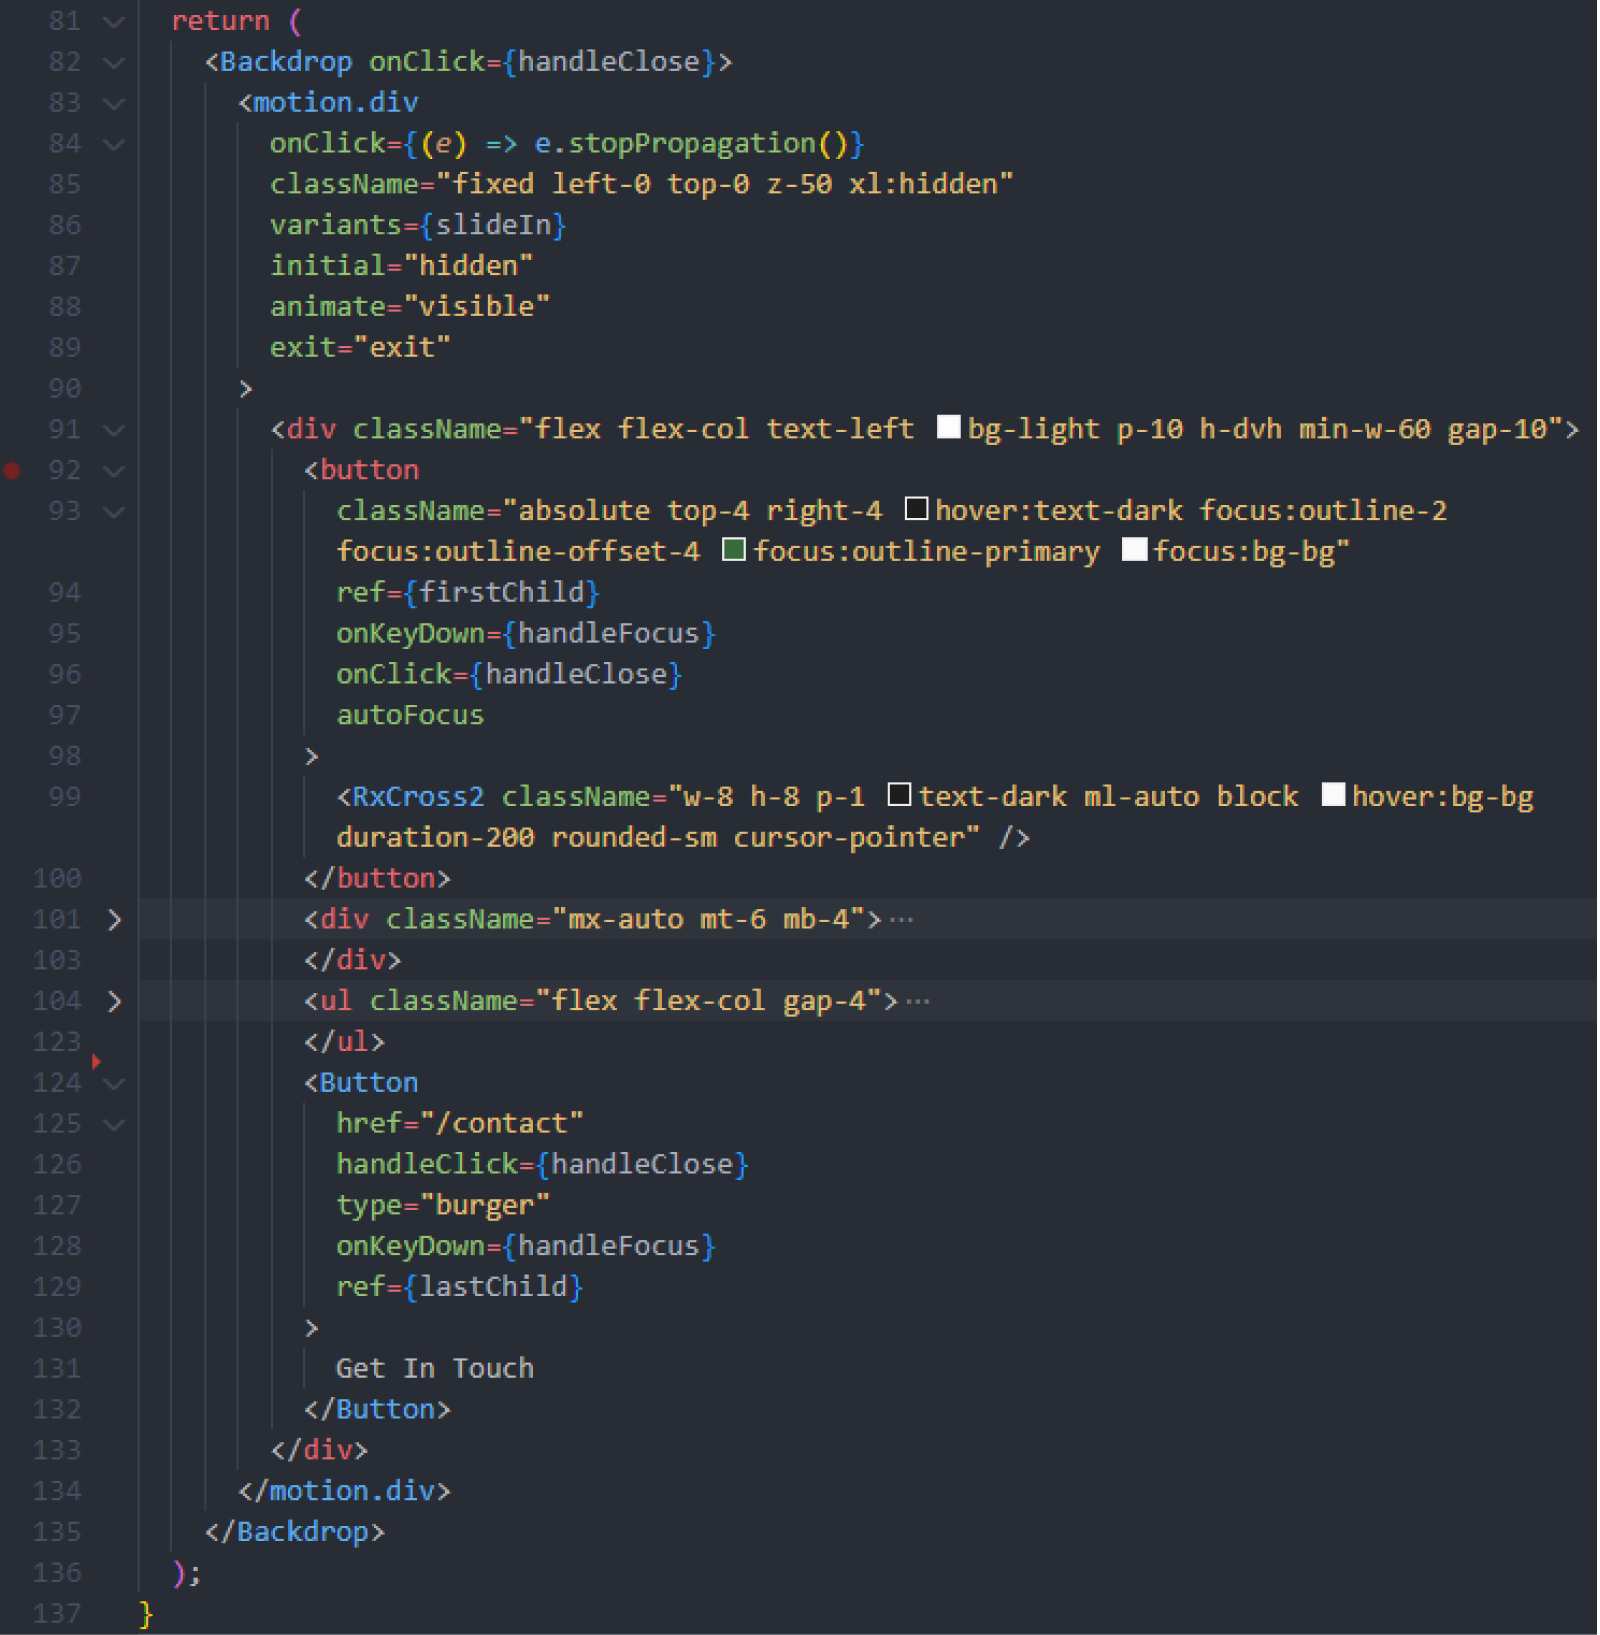Click the closing lowercase button tag on line 100
This screenshot has height=1635, width=1600.
point(378,879)
